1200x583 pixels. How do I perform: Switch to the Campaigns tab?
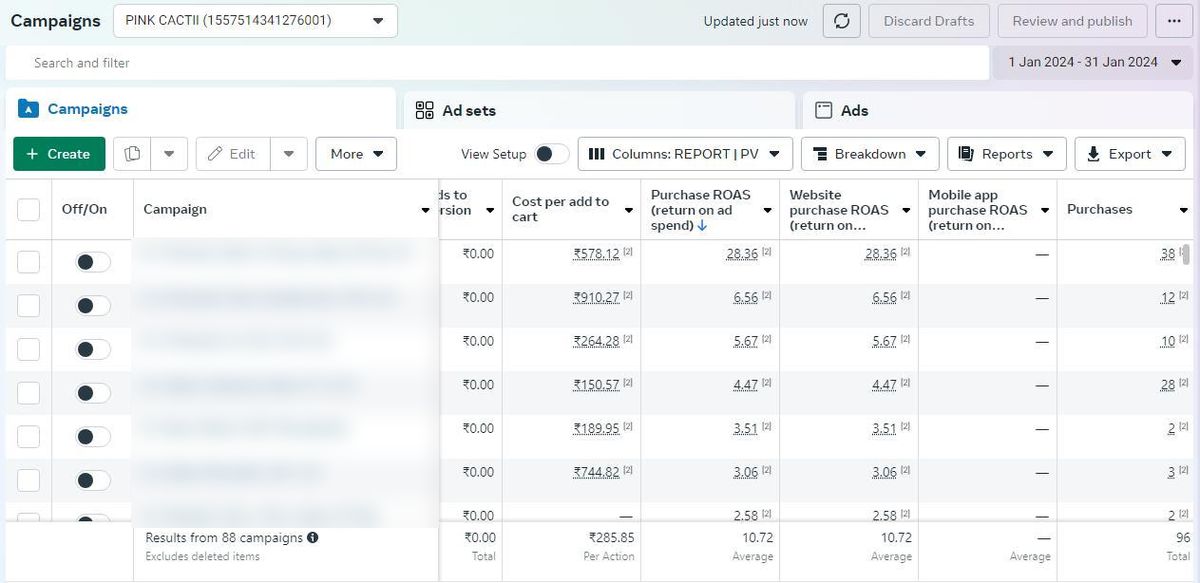point(201,109)
